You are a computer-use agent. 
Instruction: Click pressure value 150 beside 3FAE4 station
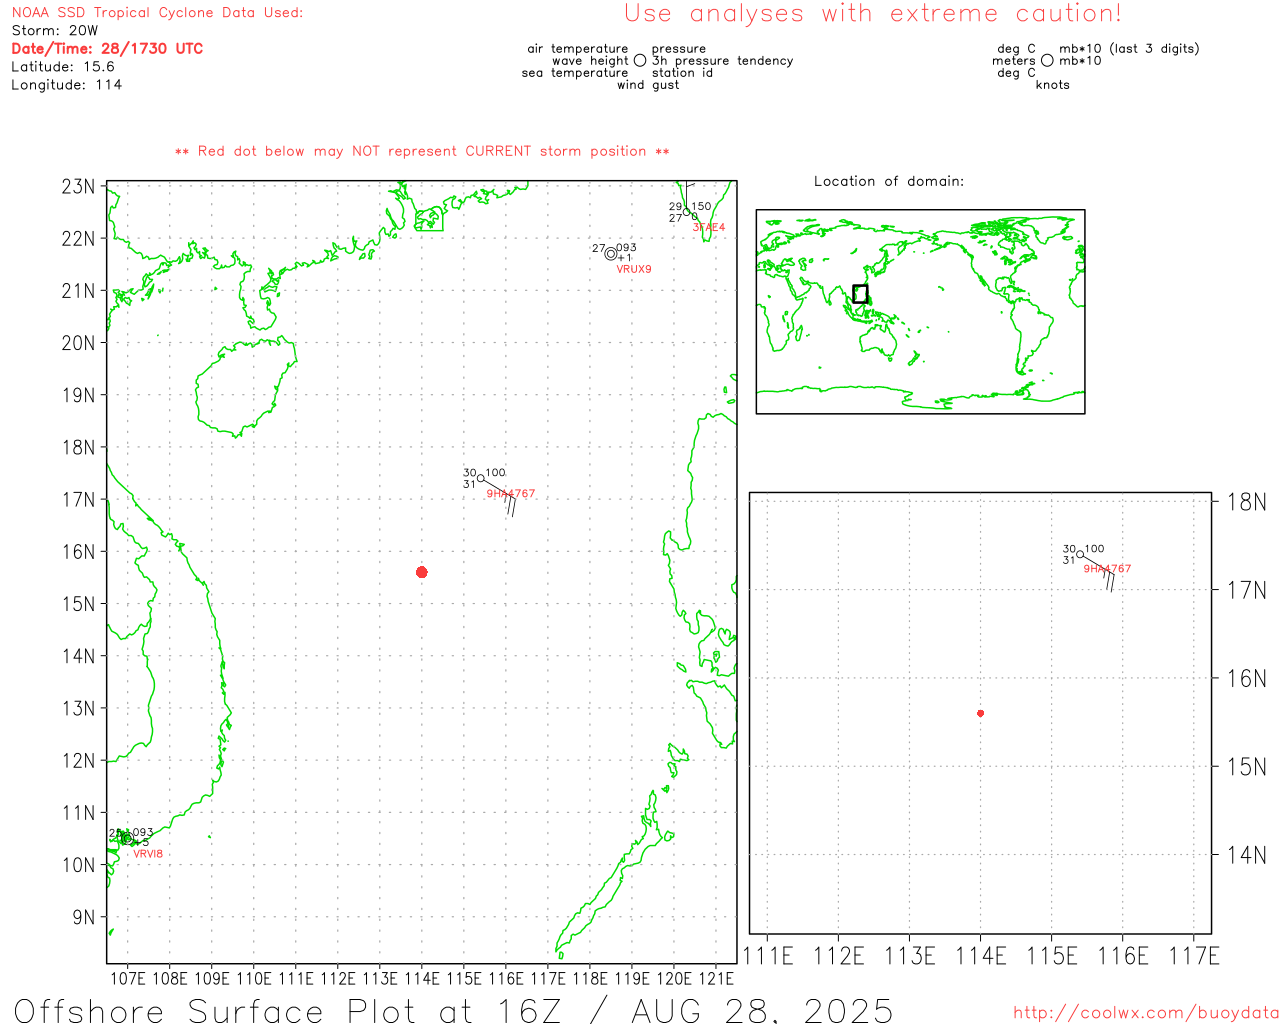[x=702, y=207]
